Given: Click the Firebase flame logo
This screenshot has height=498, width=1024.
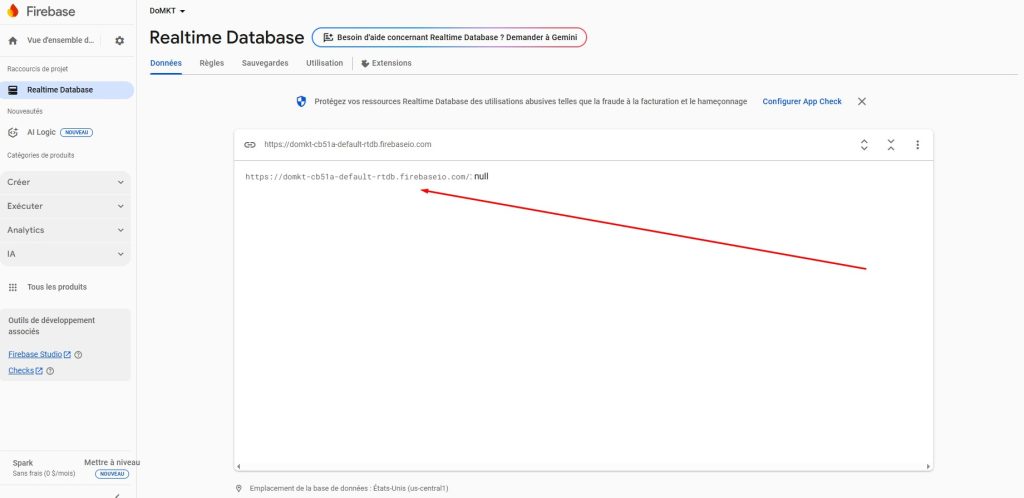Looking at the screenshot, I should point(12,10).
